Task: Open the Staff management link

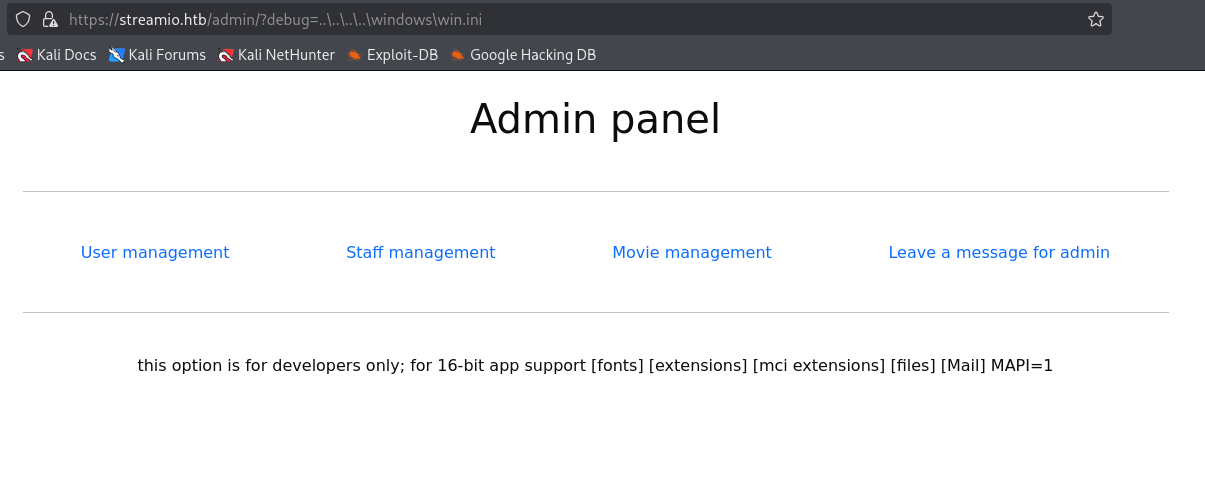Action: [421, 252]
